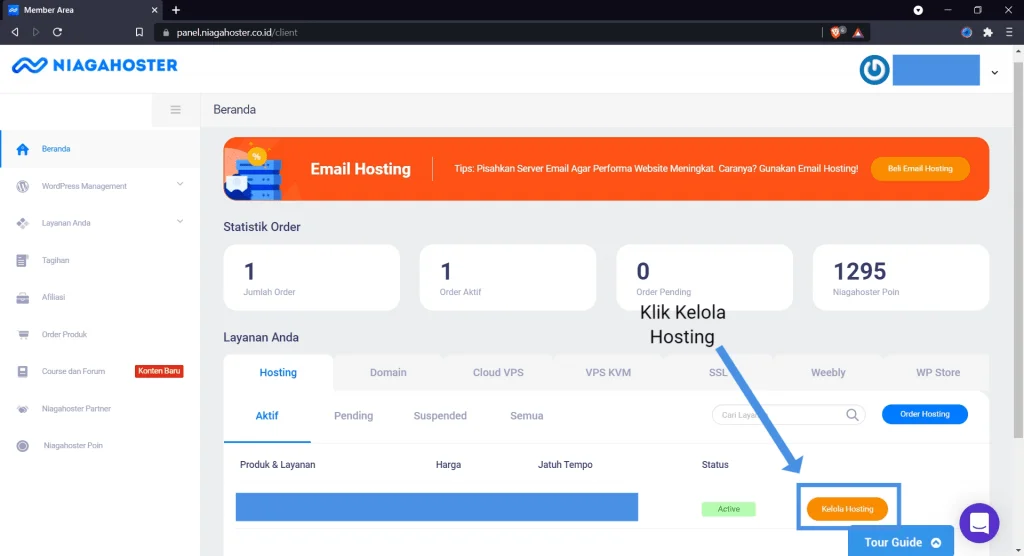Select the Aktif filter tab
Screen dimensions: 1024x556
point(267,416)
